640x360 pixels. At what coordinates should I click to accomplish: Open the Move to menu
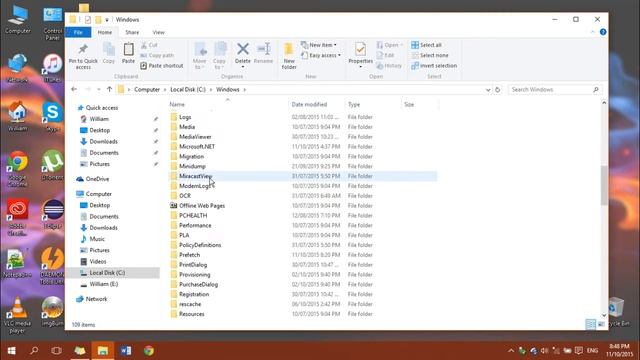200,56
